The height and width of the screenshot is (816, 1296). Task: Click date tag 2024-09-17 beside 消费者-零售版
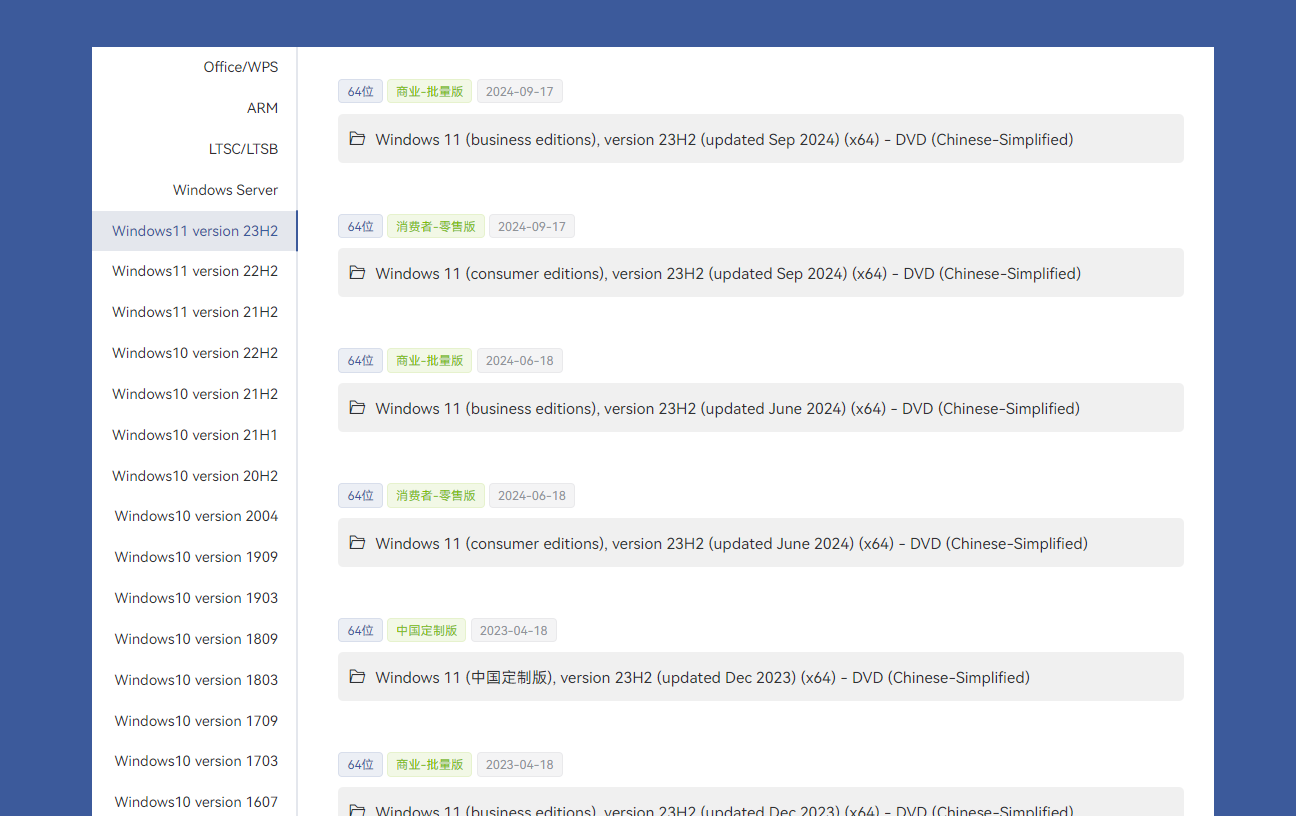pos(531,227)
